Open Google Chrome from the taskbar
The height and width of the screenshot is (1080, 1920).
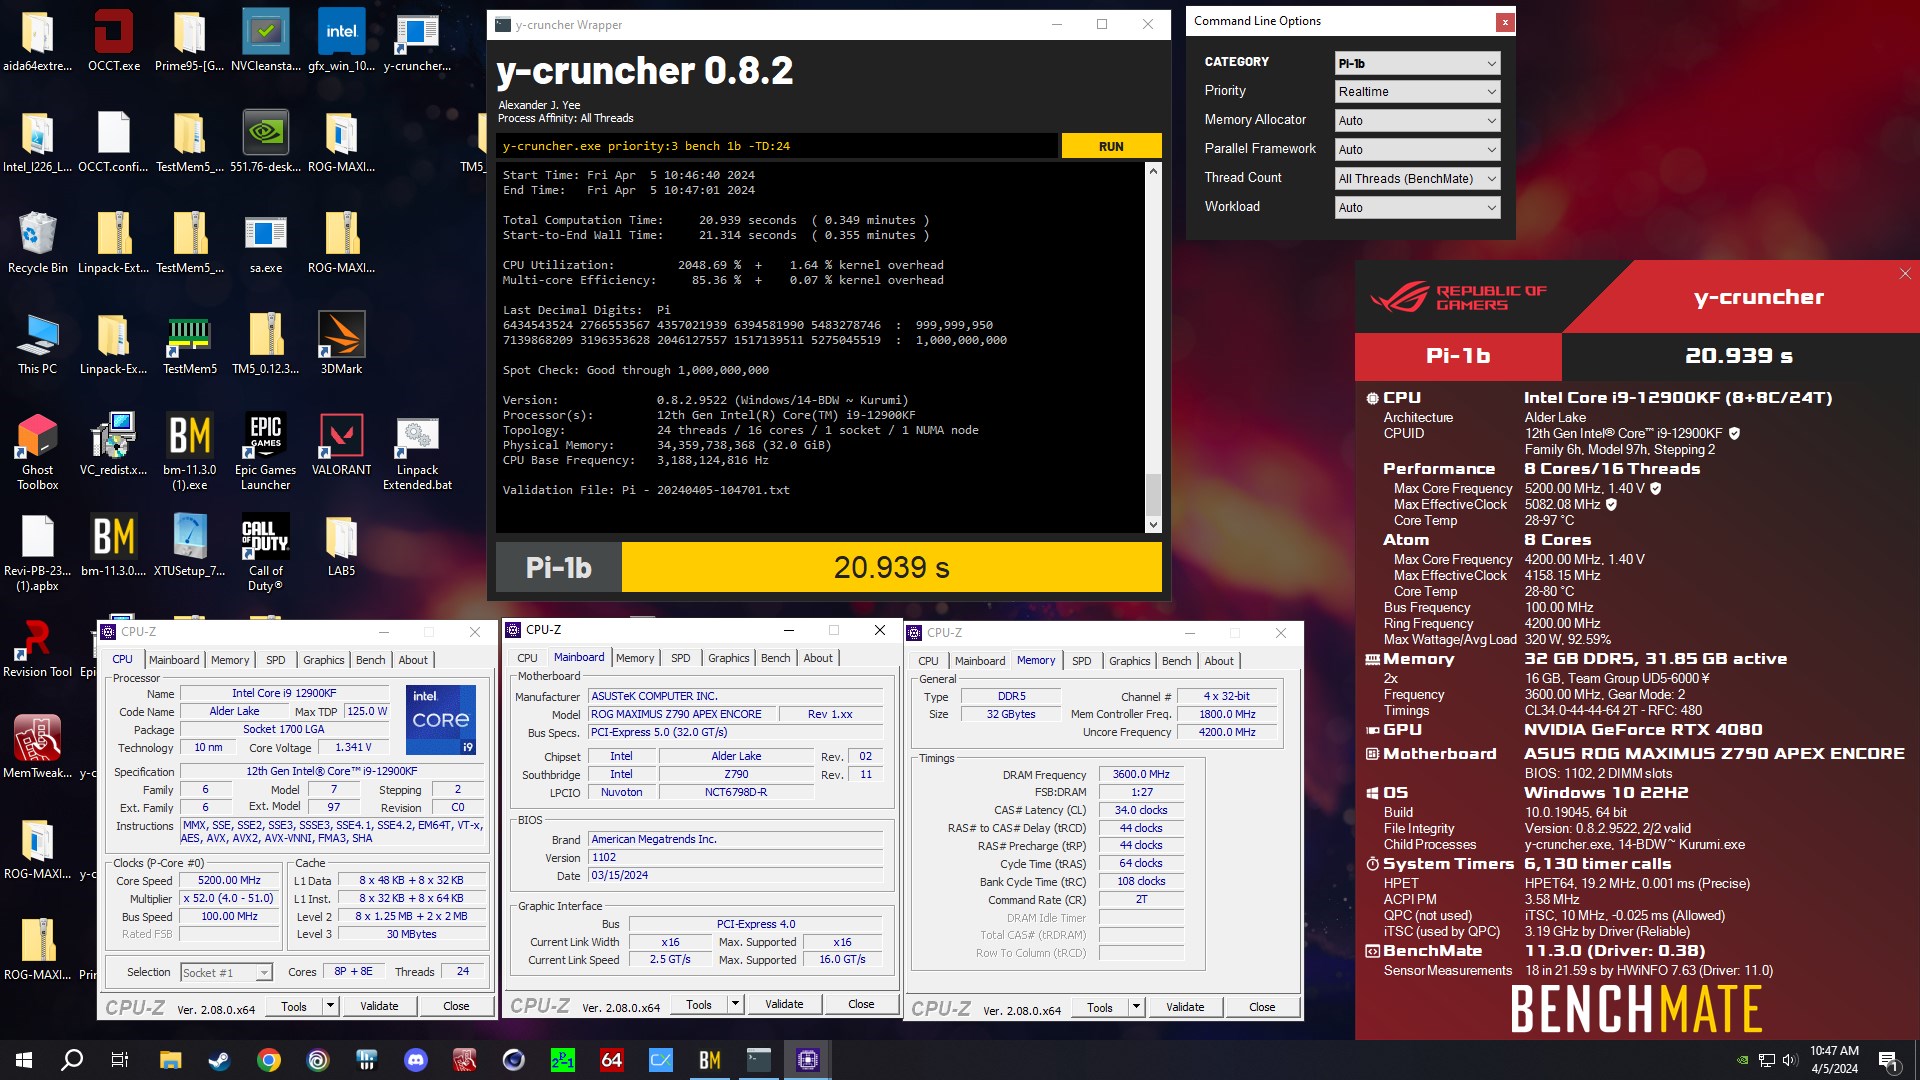tap(268, 1060)
